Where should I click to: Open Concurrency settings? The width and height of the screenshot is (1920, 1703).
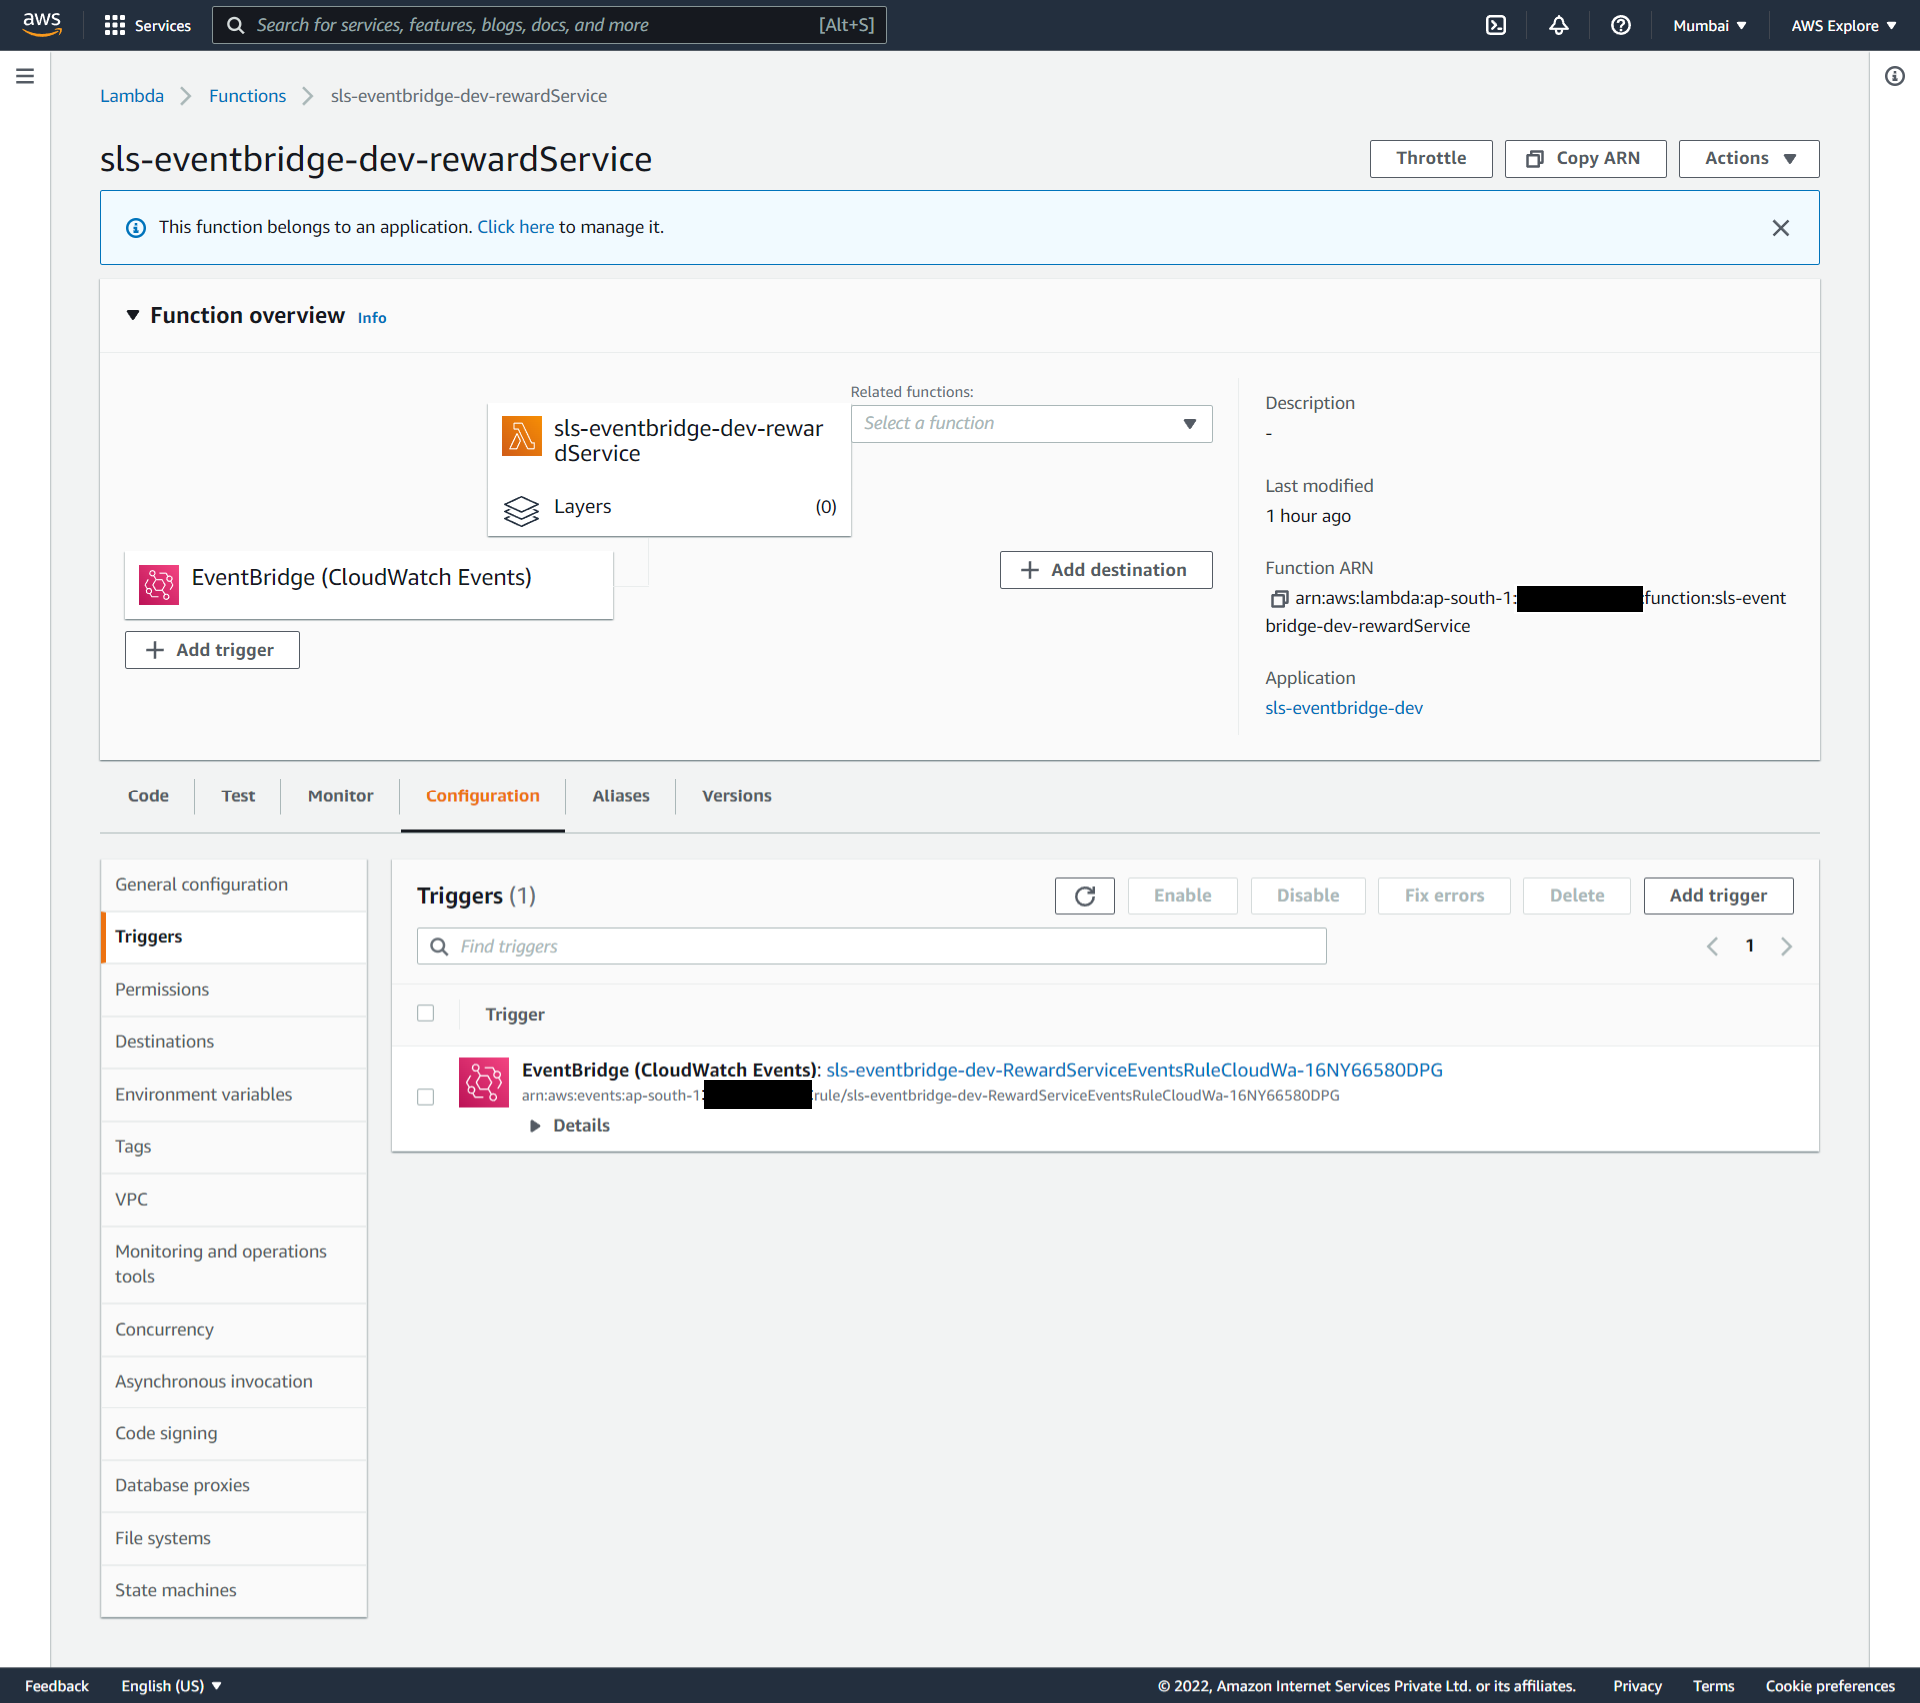[x=234, y=1330]
